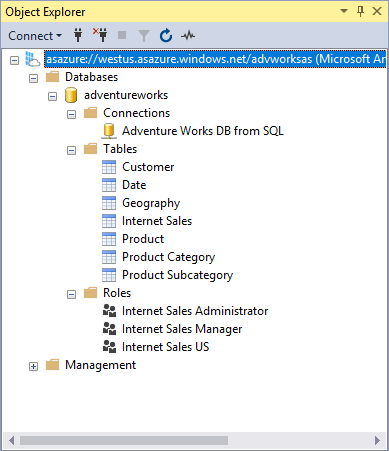Click the horizontal scrollbar thumb
Screen dimensions: 389x451
pyautogui.click(x=124, y=440)
